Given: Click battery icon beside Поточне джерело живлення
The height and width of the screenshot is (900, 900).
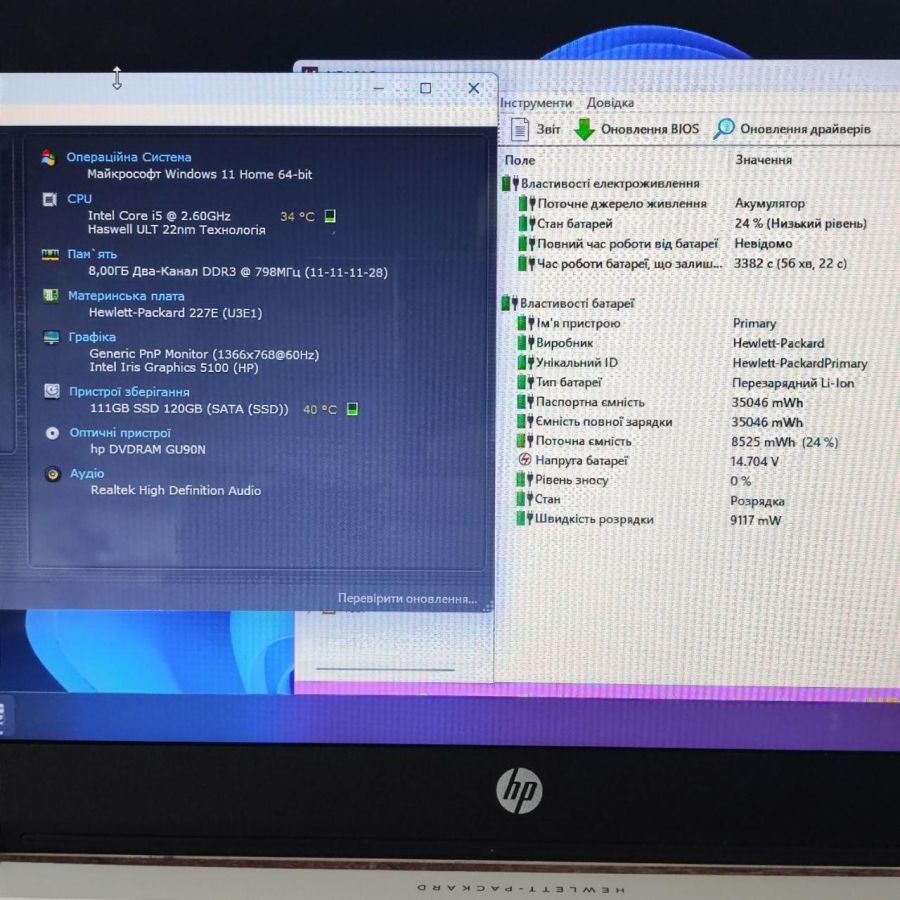Looking at the screenshot, I should point(526,203).
